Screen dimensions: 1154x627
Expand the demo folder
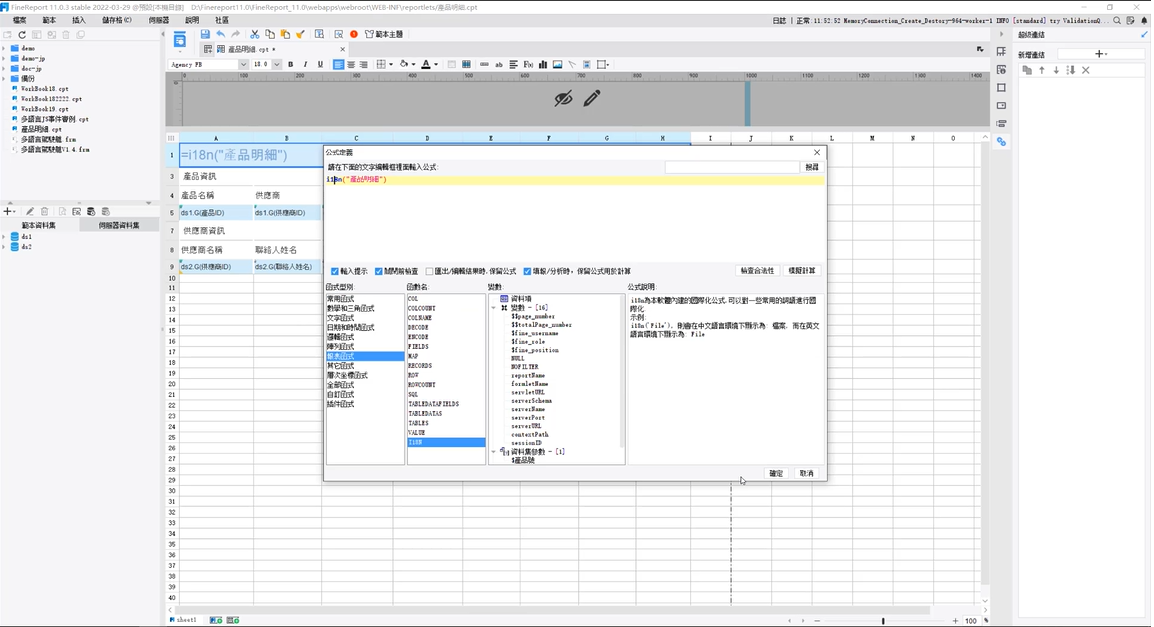click(4, 49)
